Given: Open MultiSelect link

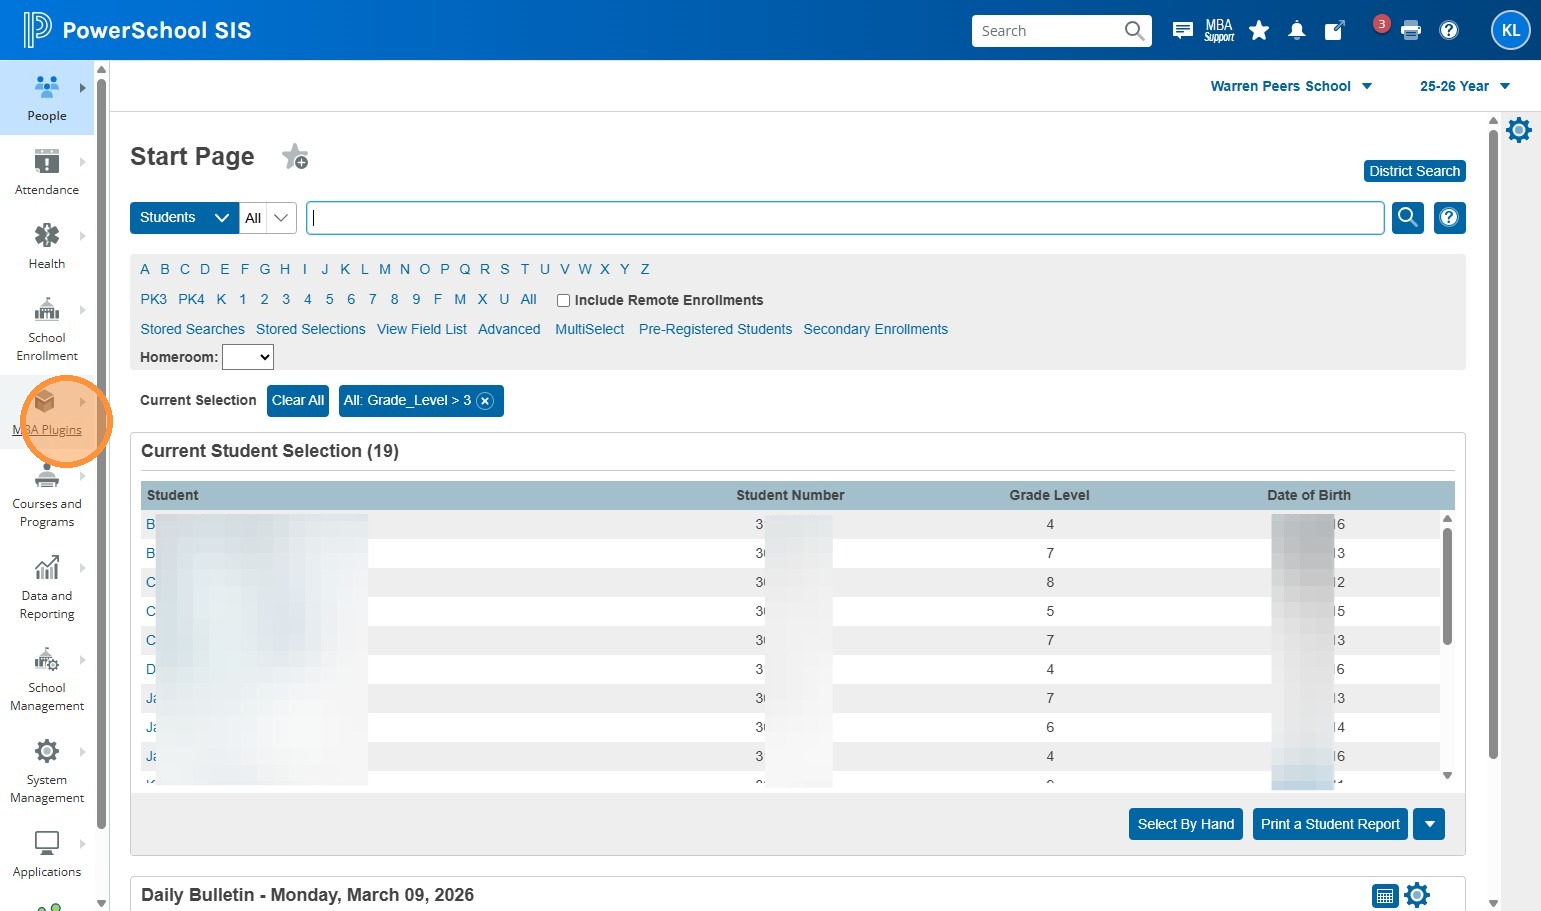Looking at the screenshot, I should (x=589, y=329).
